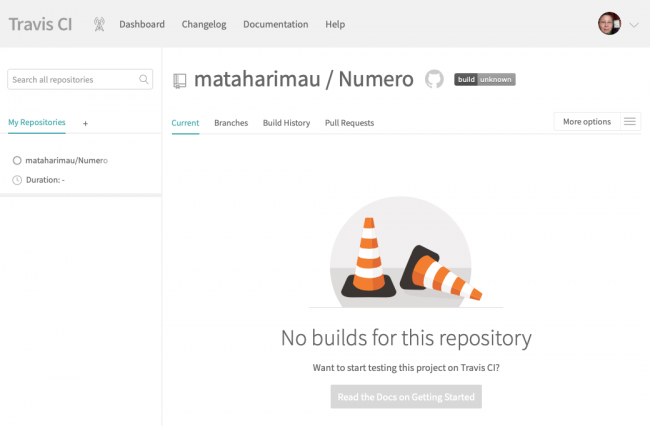650x426 pixels.
Task: Click the Travis CI logo
Action: (41, 24)
